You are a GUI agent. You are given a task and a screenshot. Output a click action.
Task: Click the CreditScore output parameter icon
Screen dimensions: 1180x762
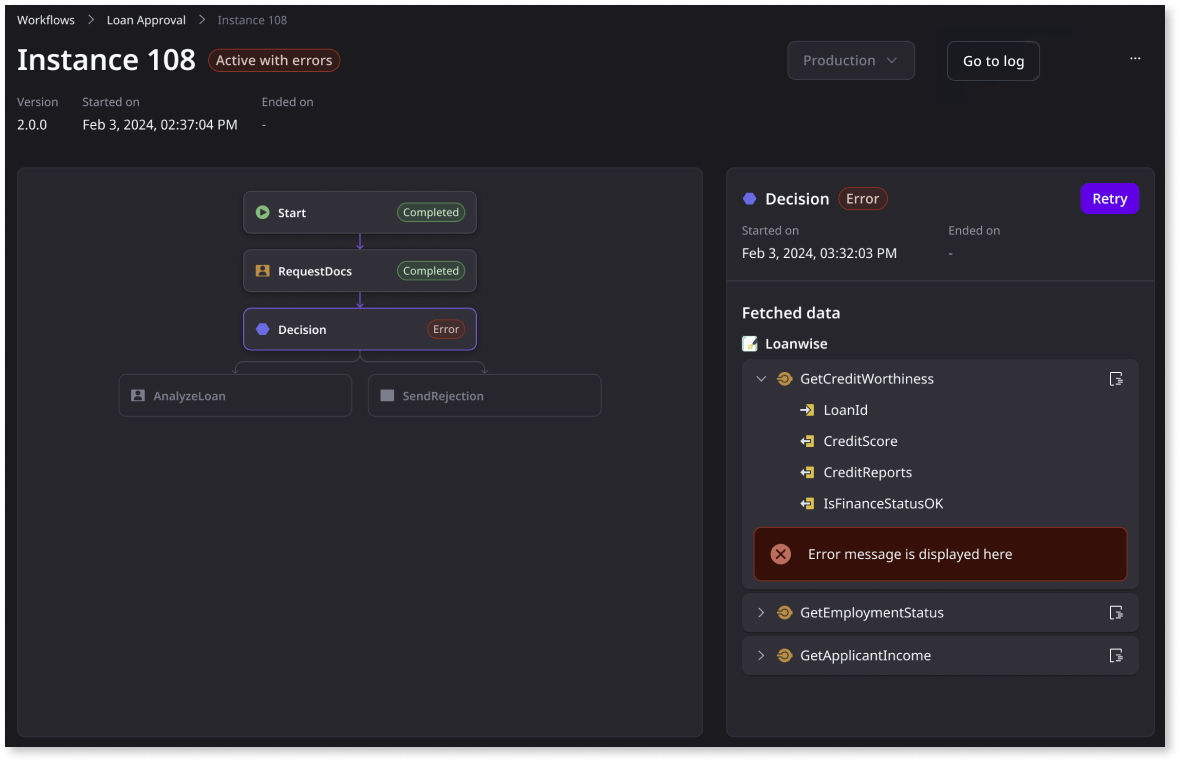tap(808, 441)
